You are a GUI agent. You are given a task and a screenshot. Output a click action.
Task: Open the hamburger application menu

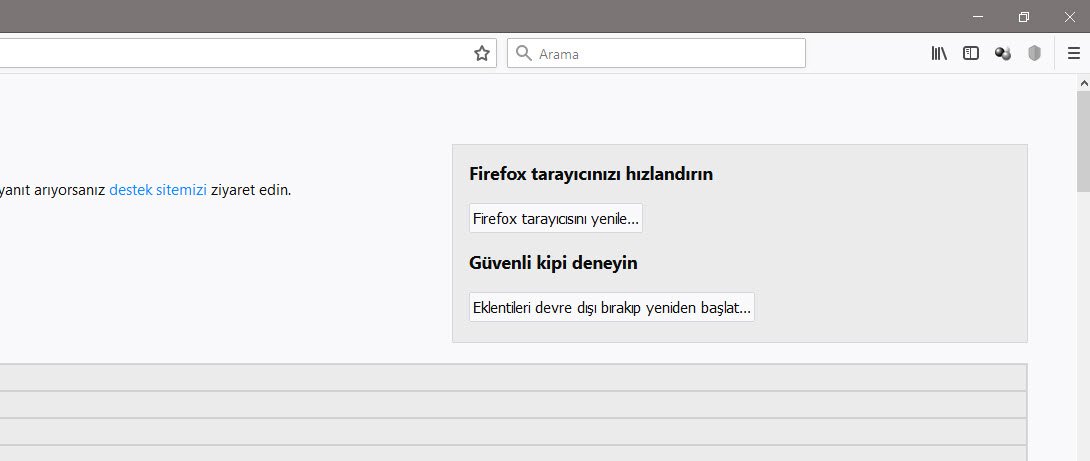coord(1073,54)
